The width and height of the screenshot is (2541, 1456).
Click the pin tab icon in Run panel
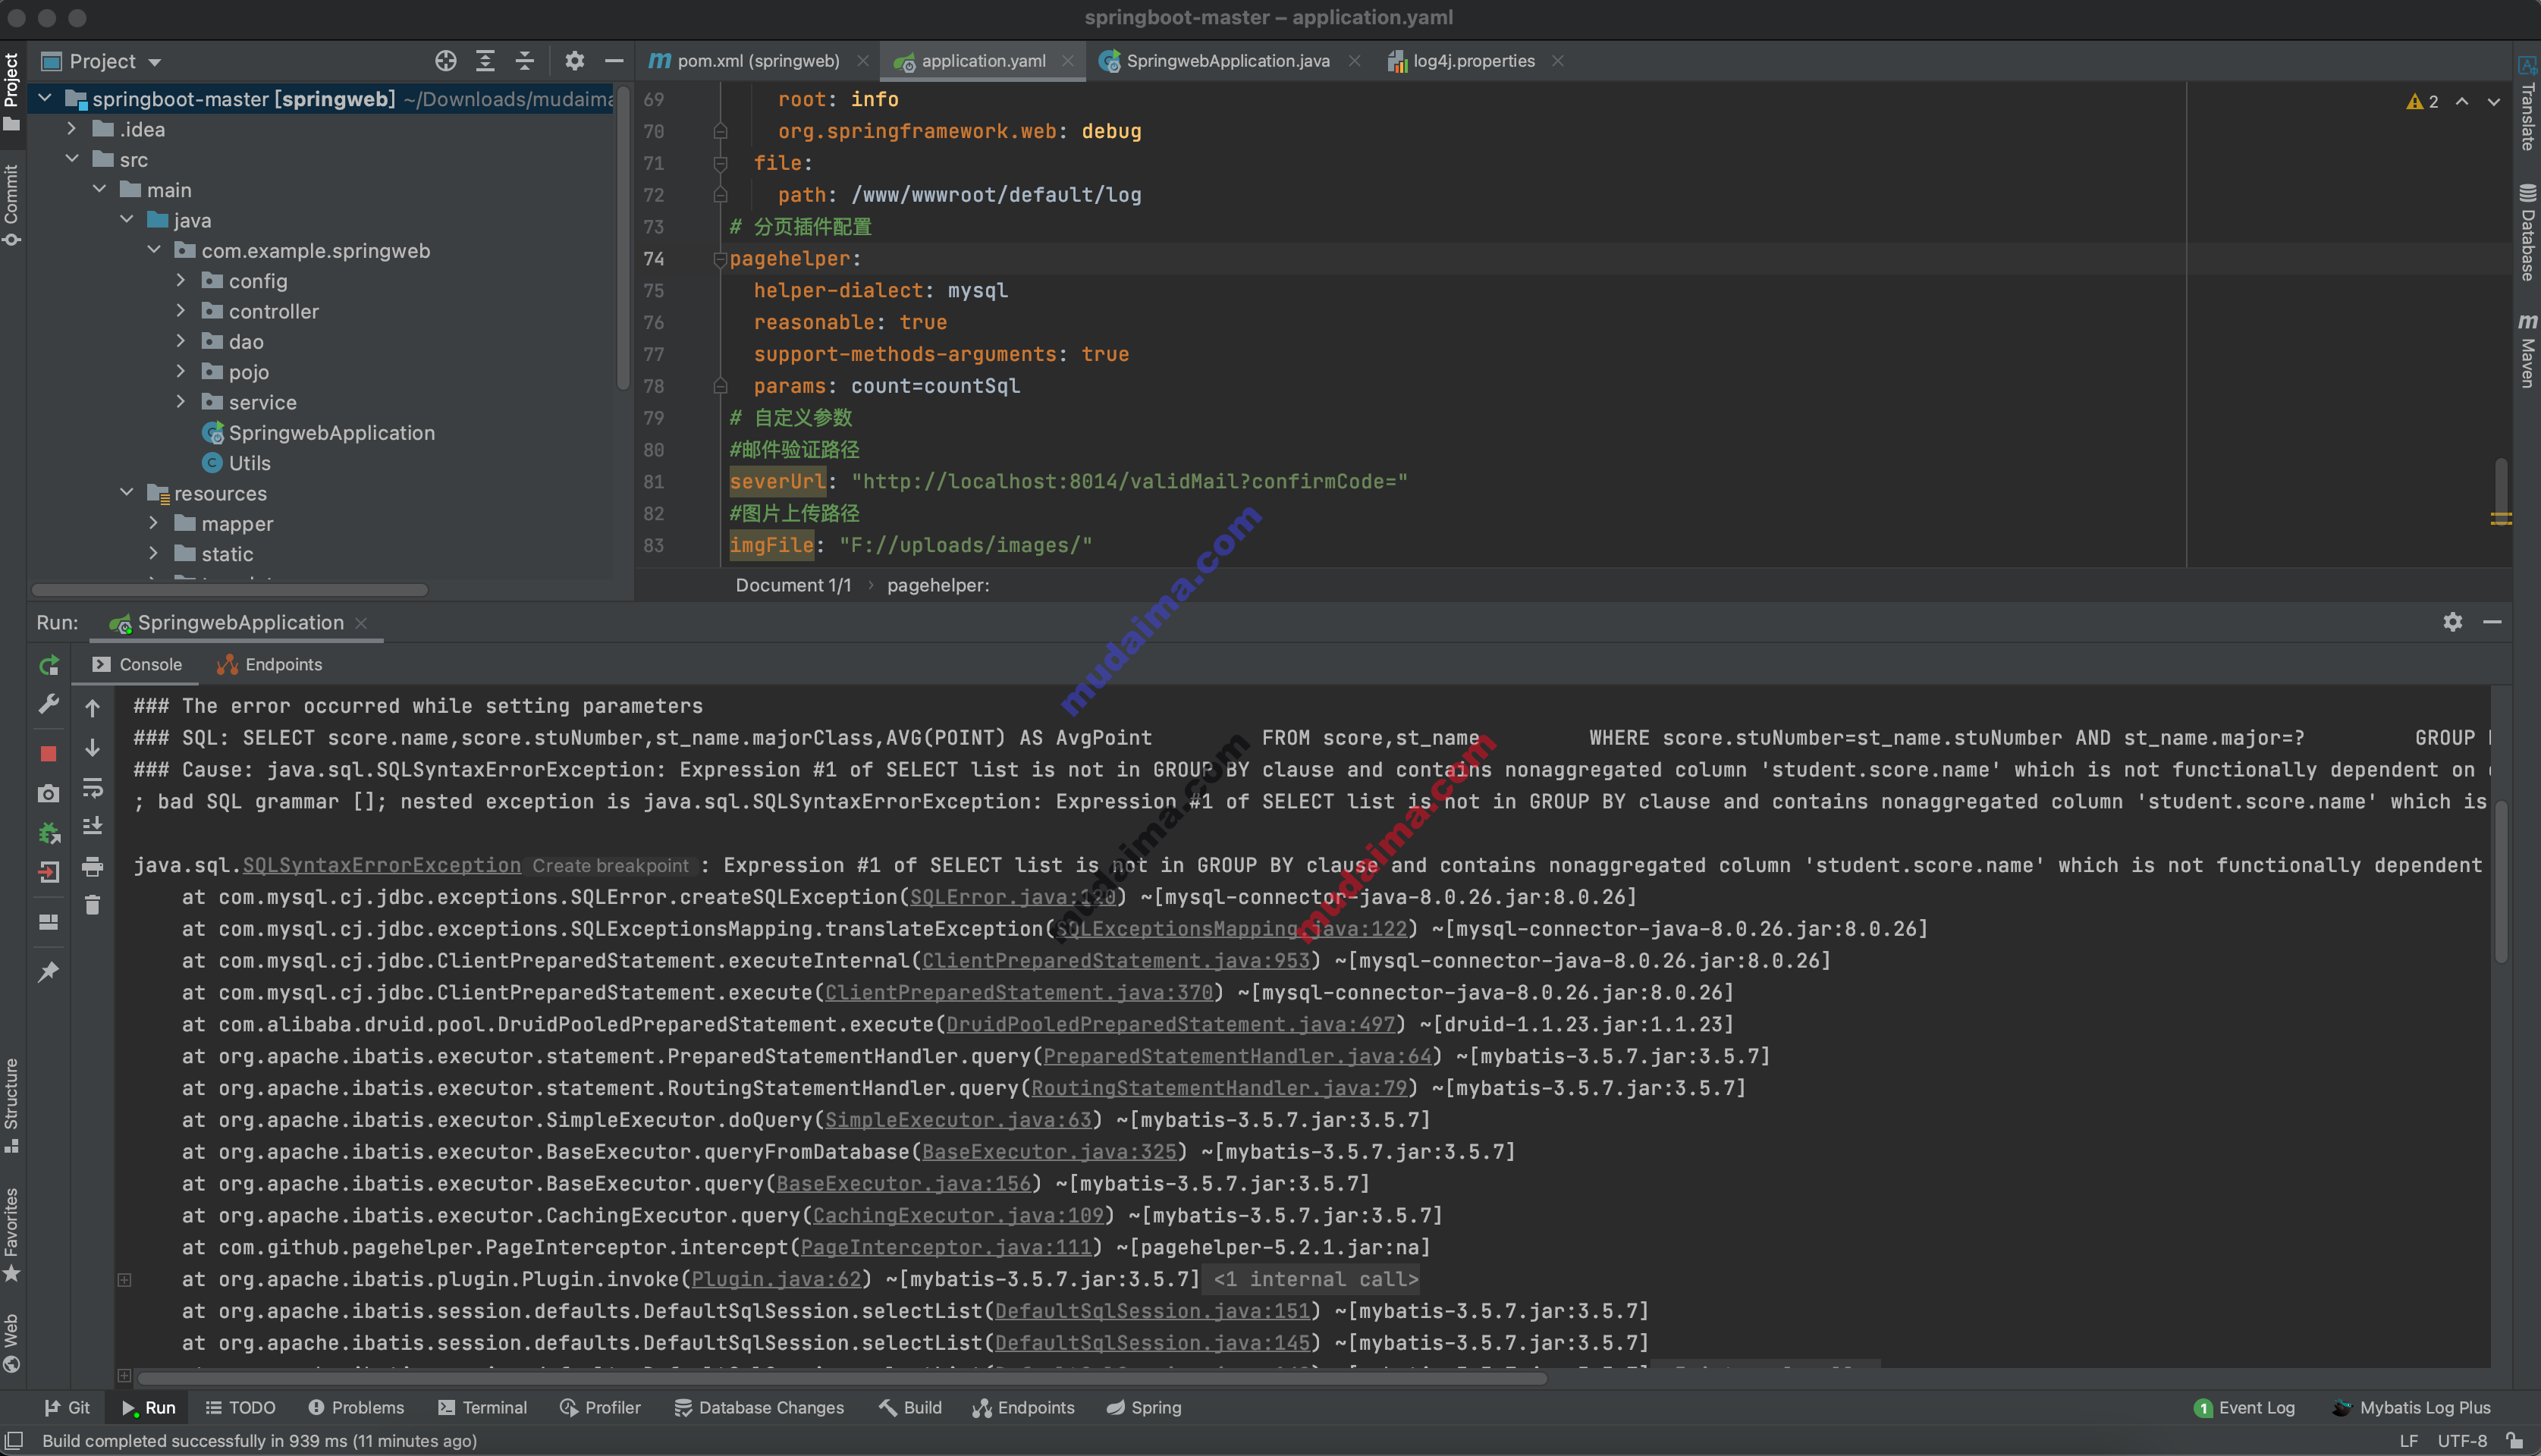[48, 971]
